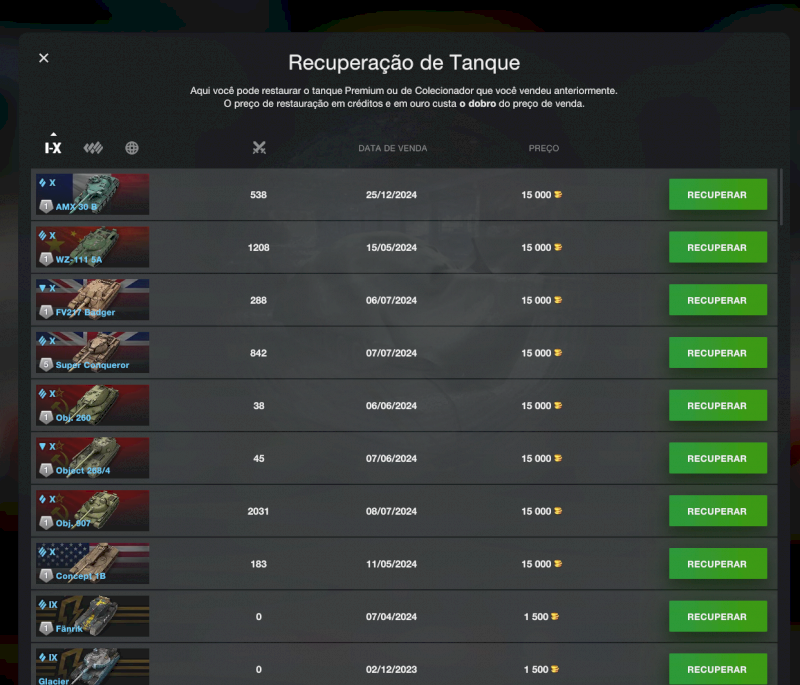Image resolution: width=800 pixels, height=685 pixels.
Task: Recover the Concept 1B tank
Action: tap(717, 564)
